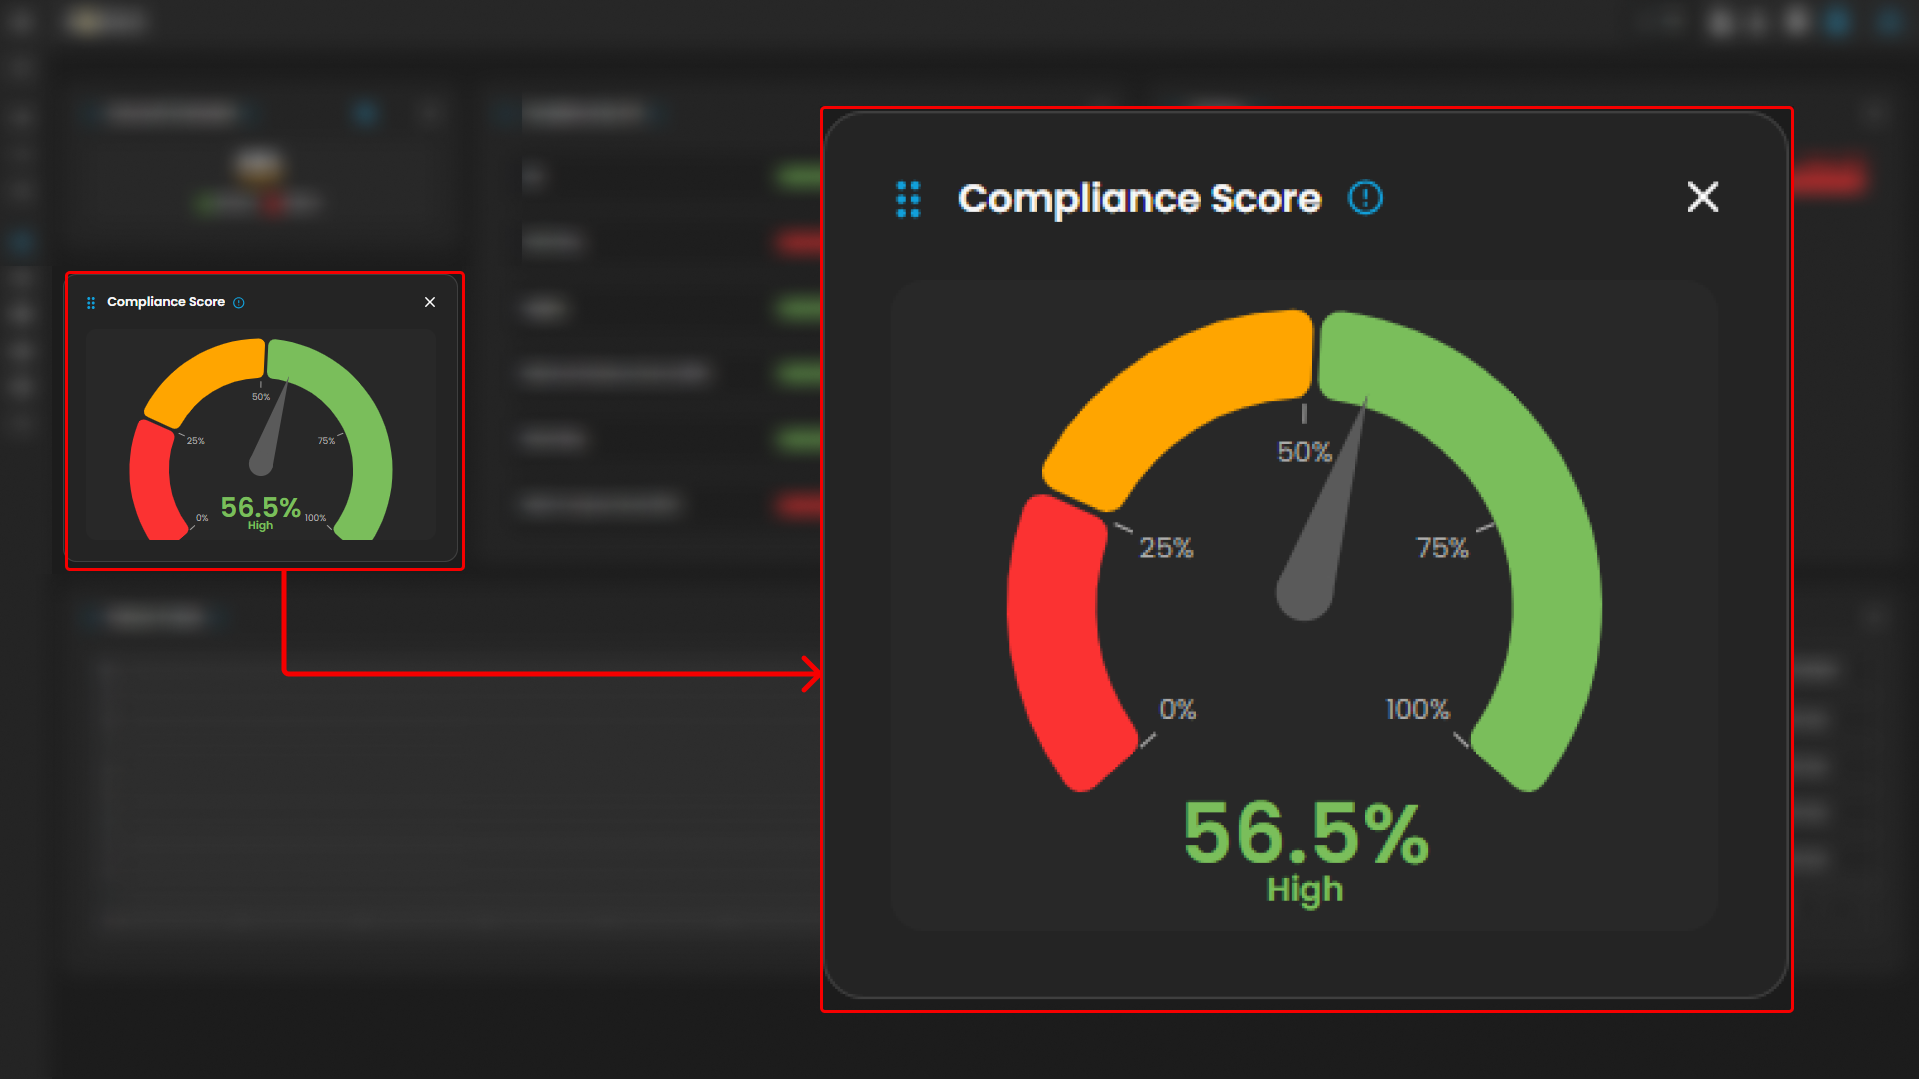This screenshot has width=1919, height=1079.
Task: Click the drag handle on the small Compliance Score widget
Action: click(x=91, y=302)
